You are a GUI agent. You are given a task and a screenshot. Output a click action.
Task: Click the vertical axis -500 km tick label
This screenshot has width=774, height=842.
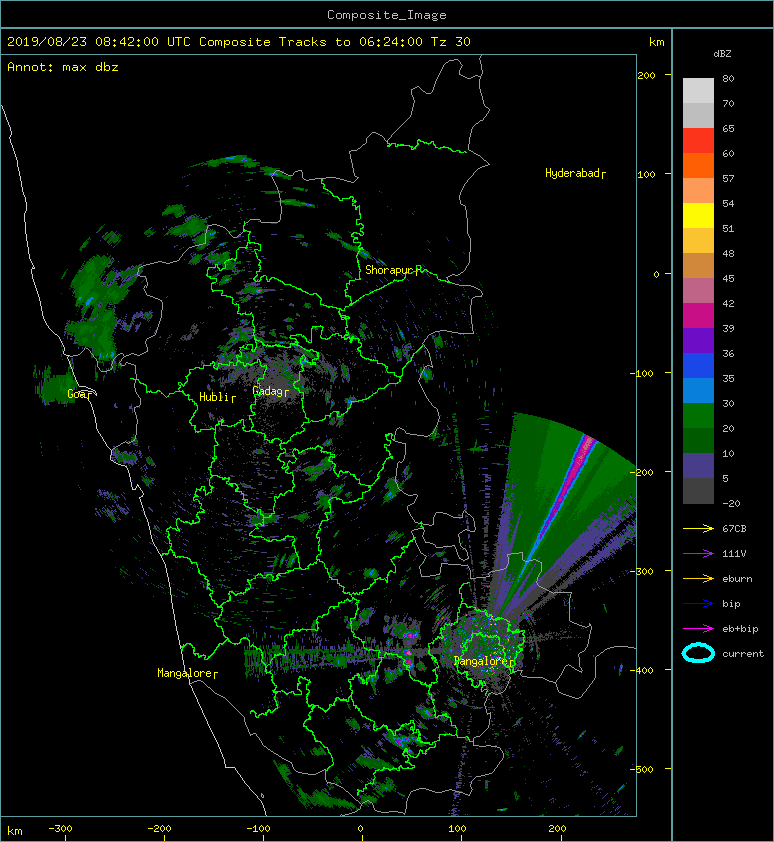pyautogui.click(x=642, y=770)
